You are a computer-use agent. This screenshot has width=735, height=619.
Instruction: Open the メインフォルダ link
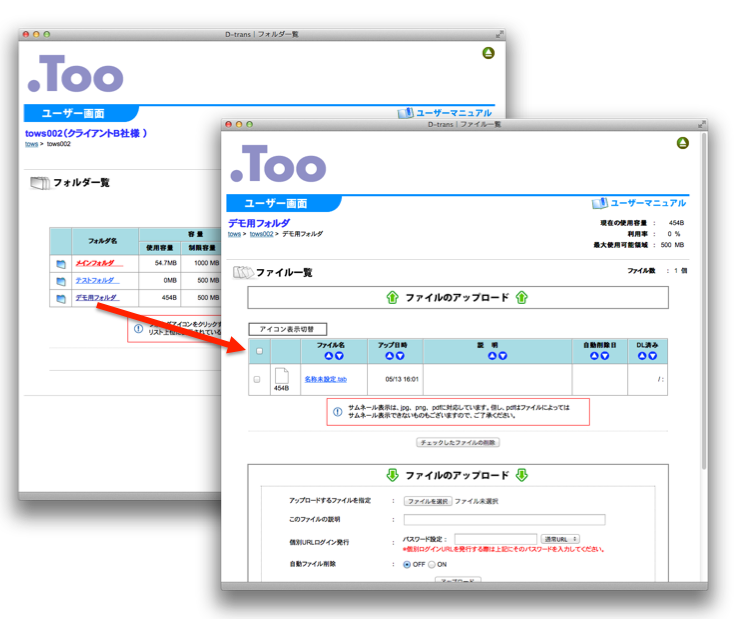[97, 264]
